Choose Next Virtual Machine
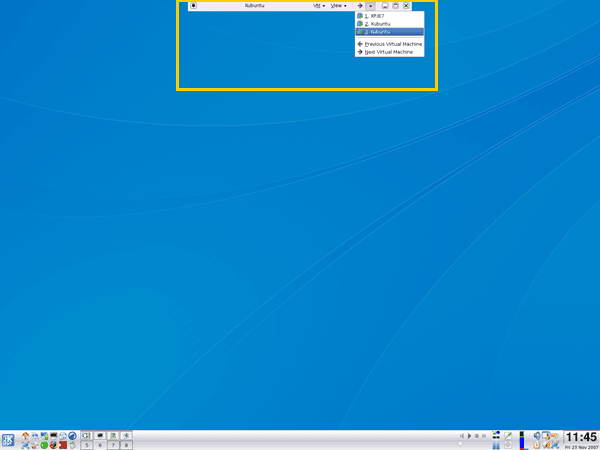 click(x=390, y=52)
